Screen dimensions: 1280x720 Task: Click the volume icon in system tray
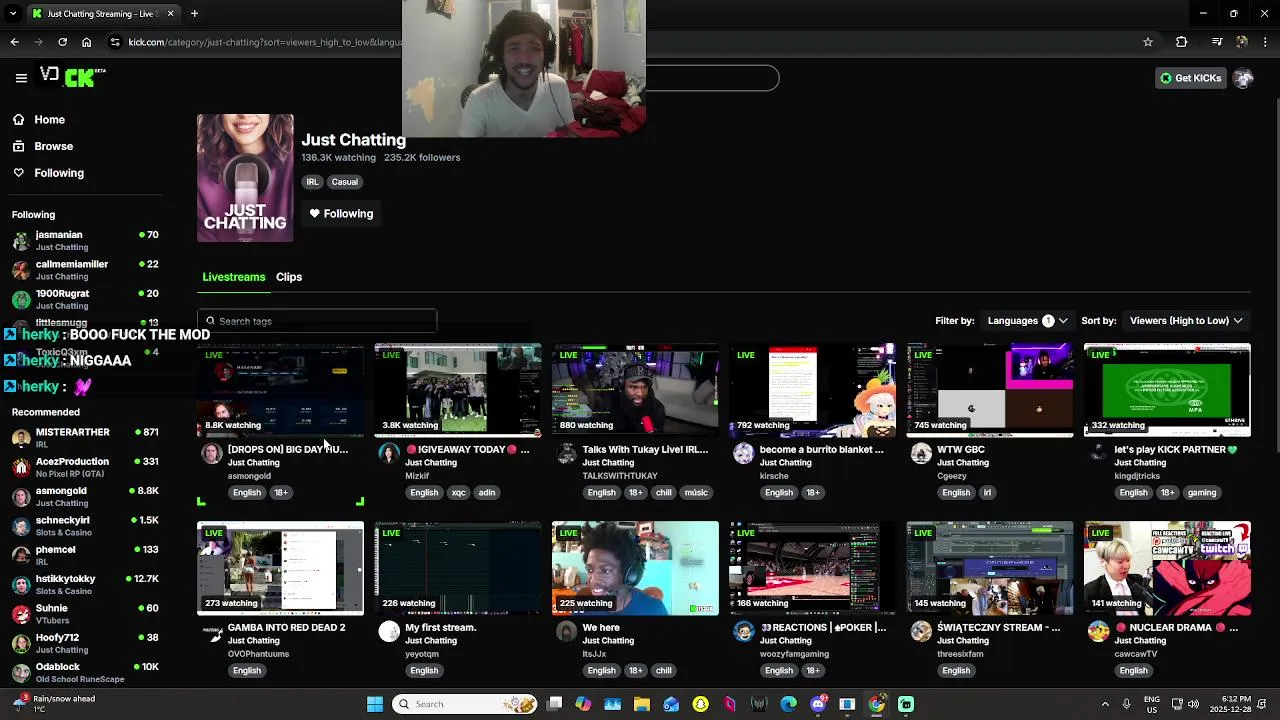coord(1193,704)
